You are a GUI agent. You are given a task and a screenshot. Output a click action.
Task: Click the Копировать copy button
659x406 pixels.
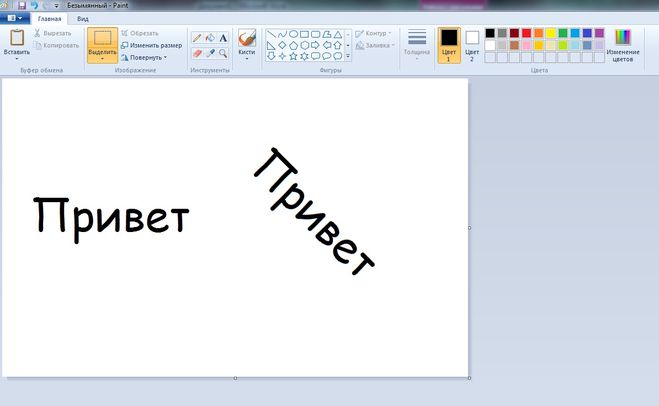(x=56, y=45)
